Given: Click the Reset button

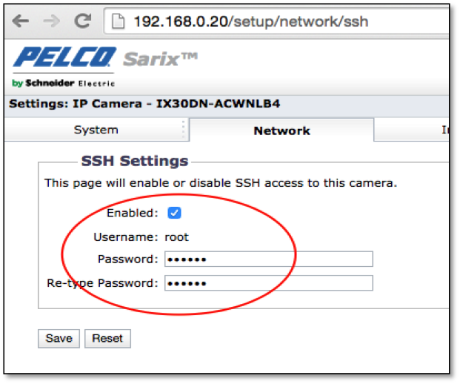Looking at the screenshot, I should (107, 338).
